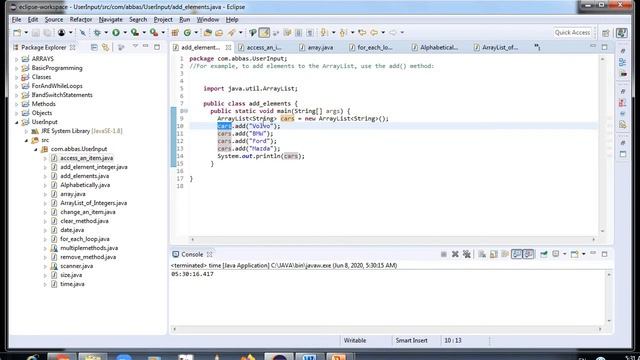The image size is (640, 360).
Task: Toggle Show Console on Standard Out change
Action: 517,254
